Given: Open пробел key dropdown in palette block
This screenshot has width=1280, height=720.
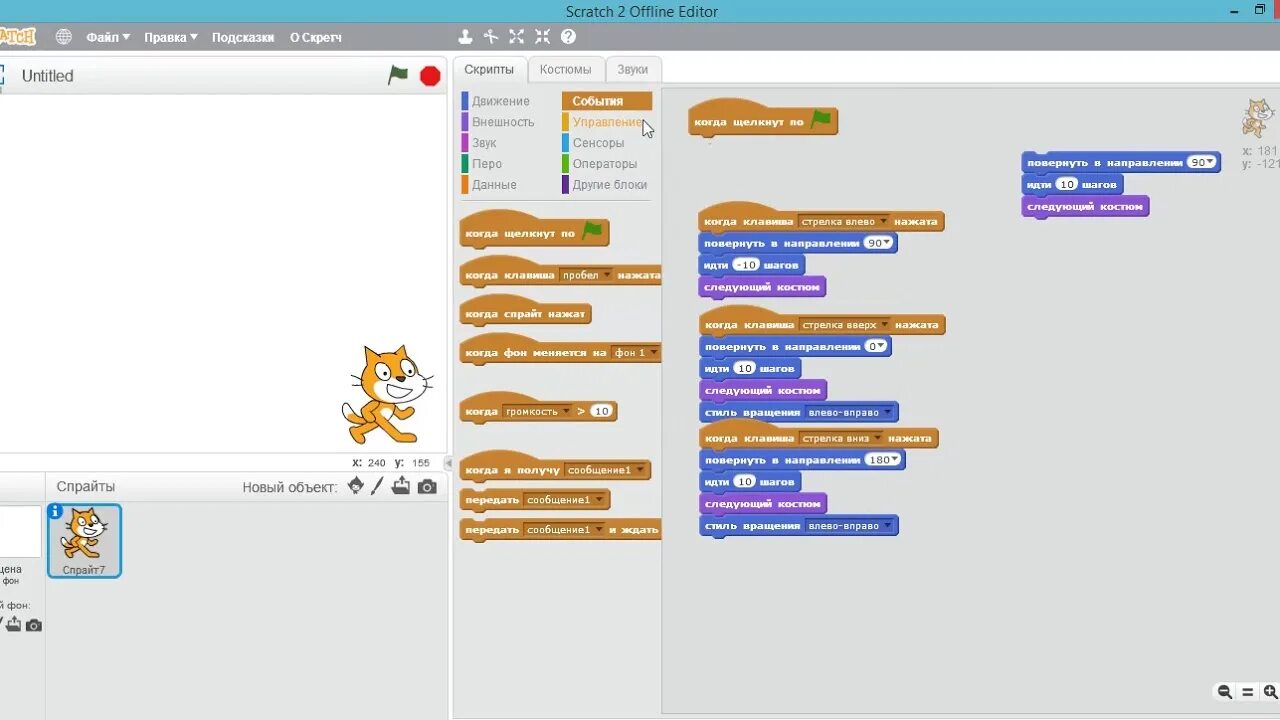Looking at the screenshot, I should pyautogui.click(x=585, y=275).
